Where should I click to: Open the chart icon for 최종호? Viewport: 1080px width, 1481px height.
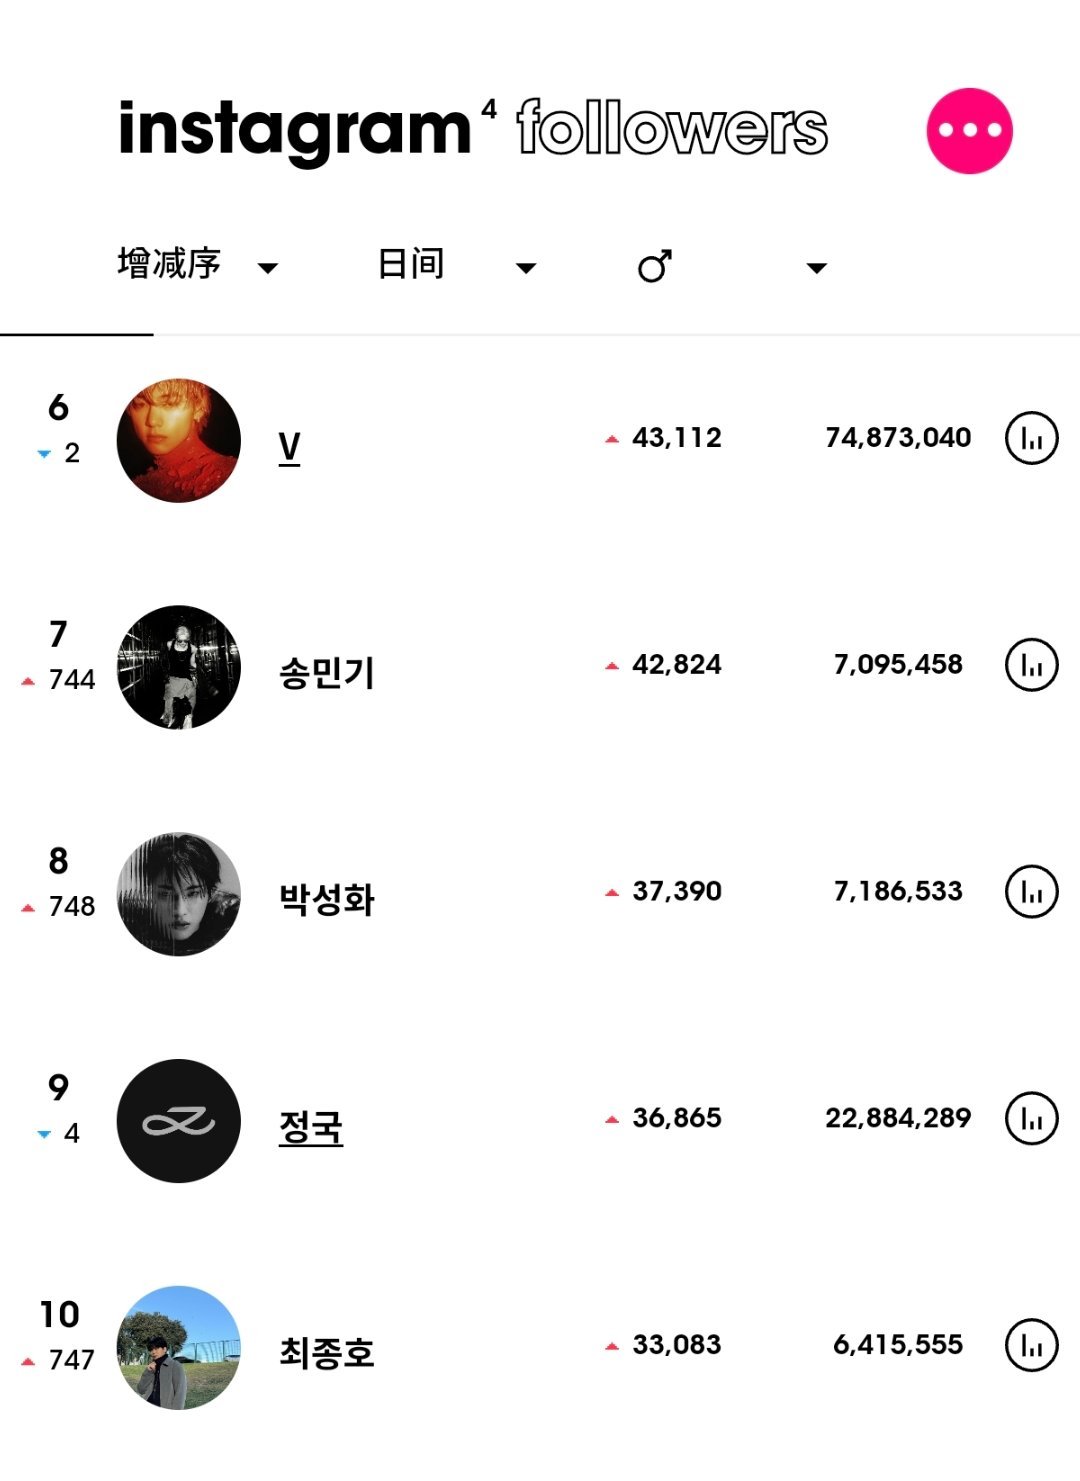(1031, 1345)
